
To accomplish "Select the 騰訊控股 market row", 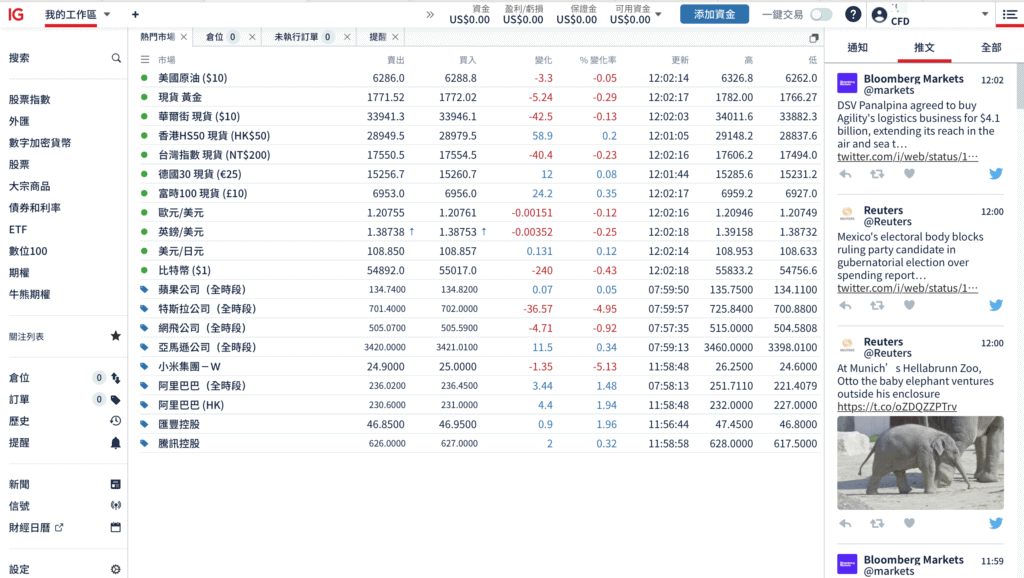I will tap(479, 443).
